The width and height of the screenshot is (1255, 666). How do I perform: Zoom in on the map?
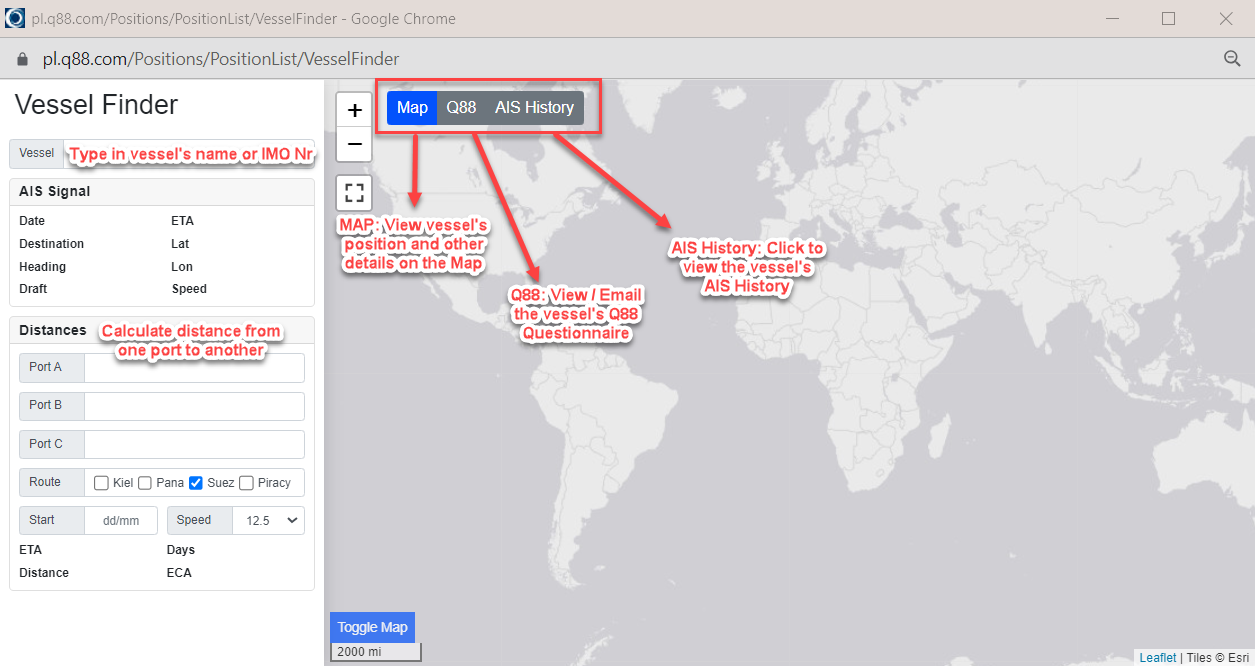pos(354,110)
